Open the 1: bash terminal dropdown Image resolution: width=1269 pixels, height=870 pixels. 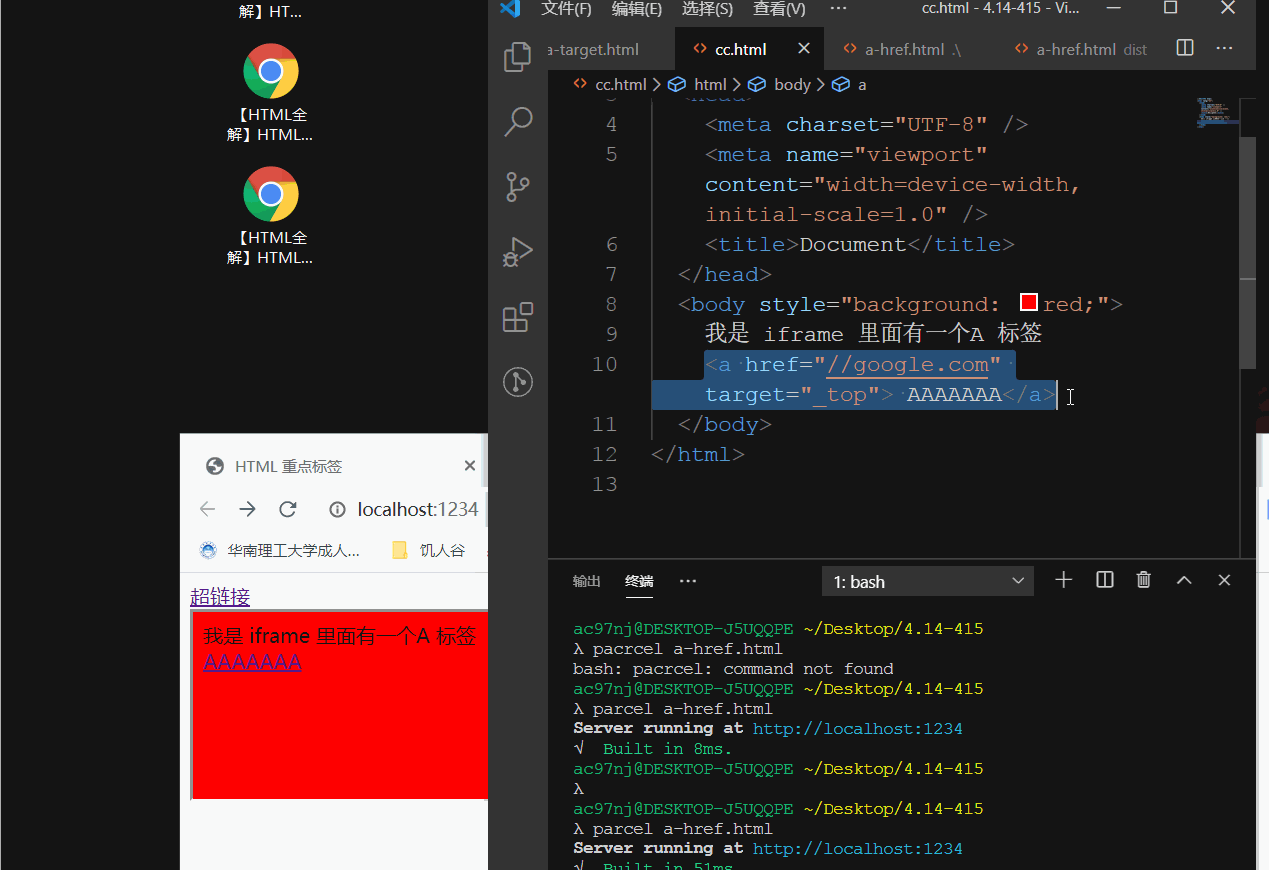(928, 581)
